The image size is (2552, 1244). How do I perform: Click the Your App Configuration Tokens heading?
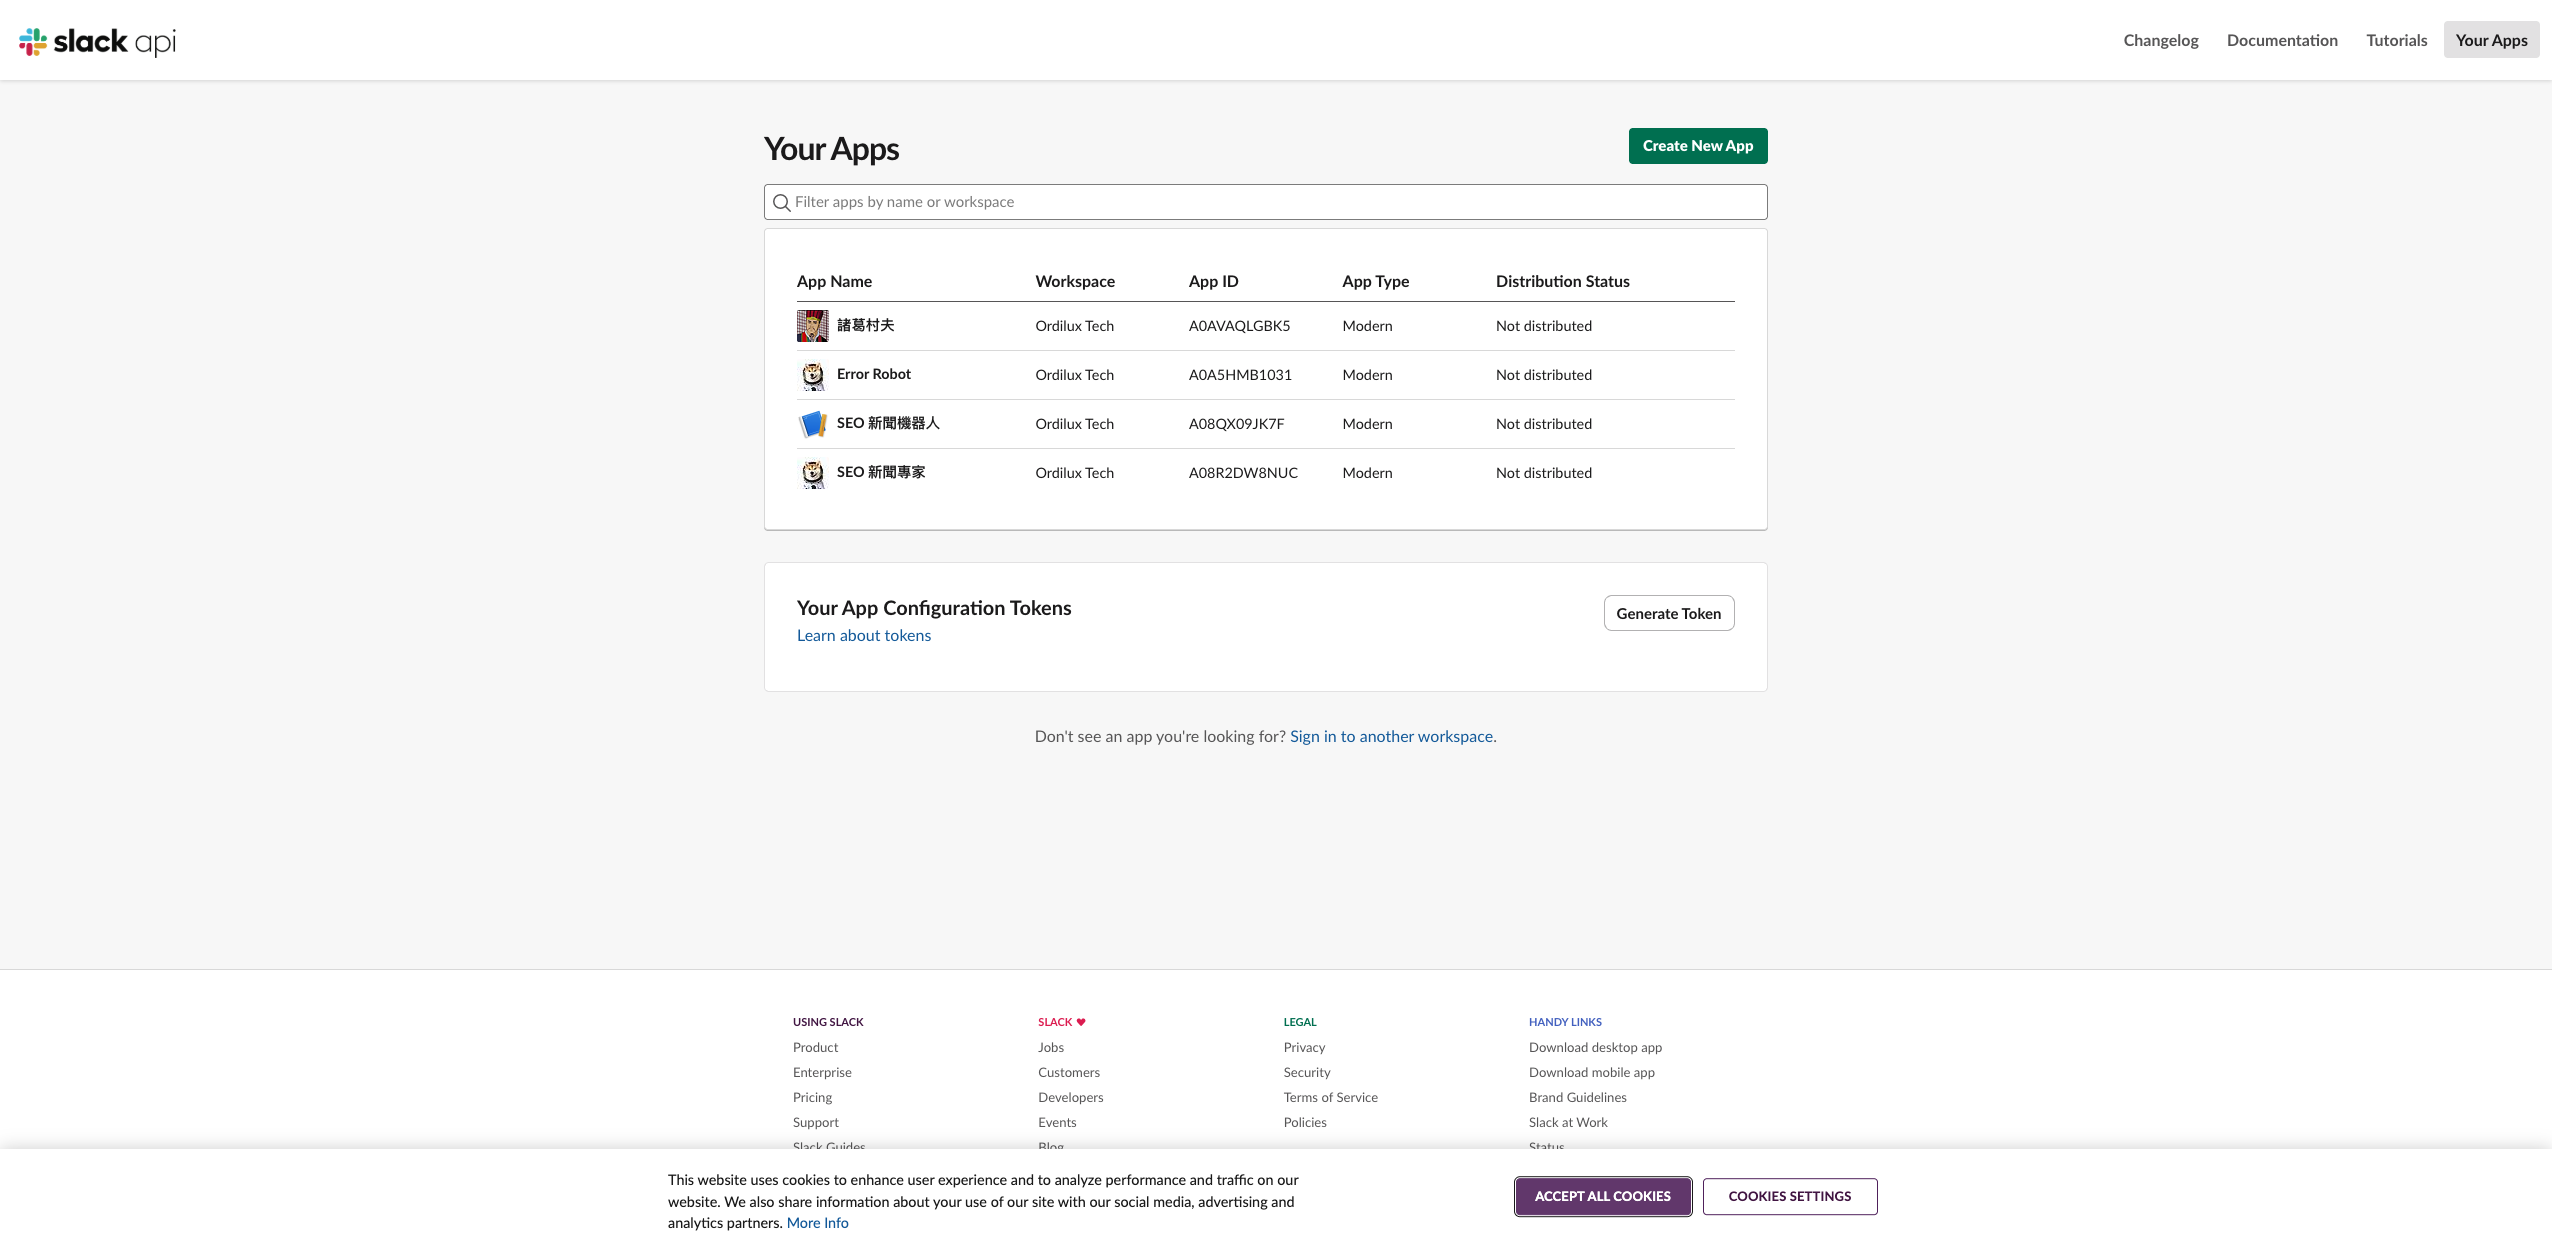click(x=933, y=608)
